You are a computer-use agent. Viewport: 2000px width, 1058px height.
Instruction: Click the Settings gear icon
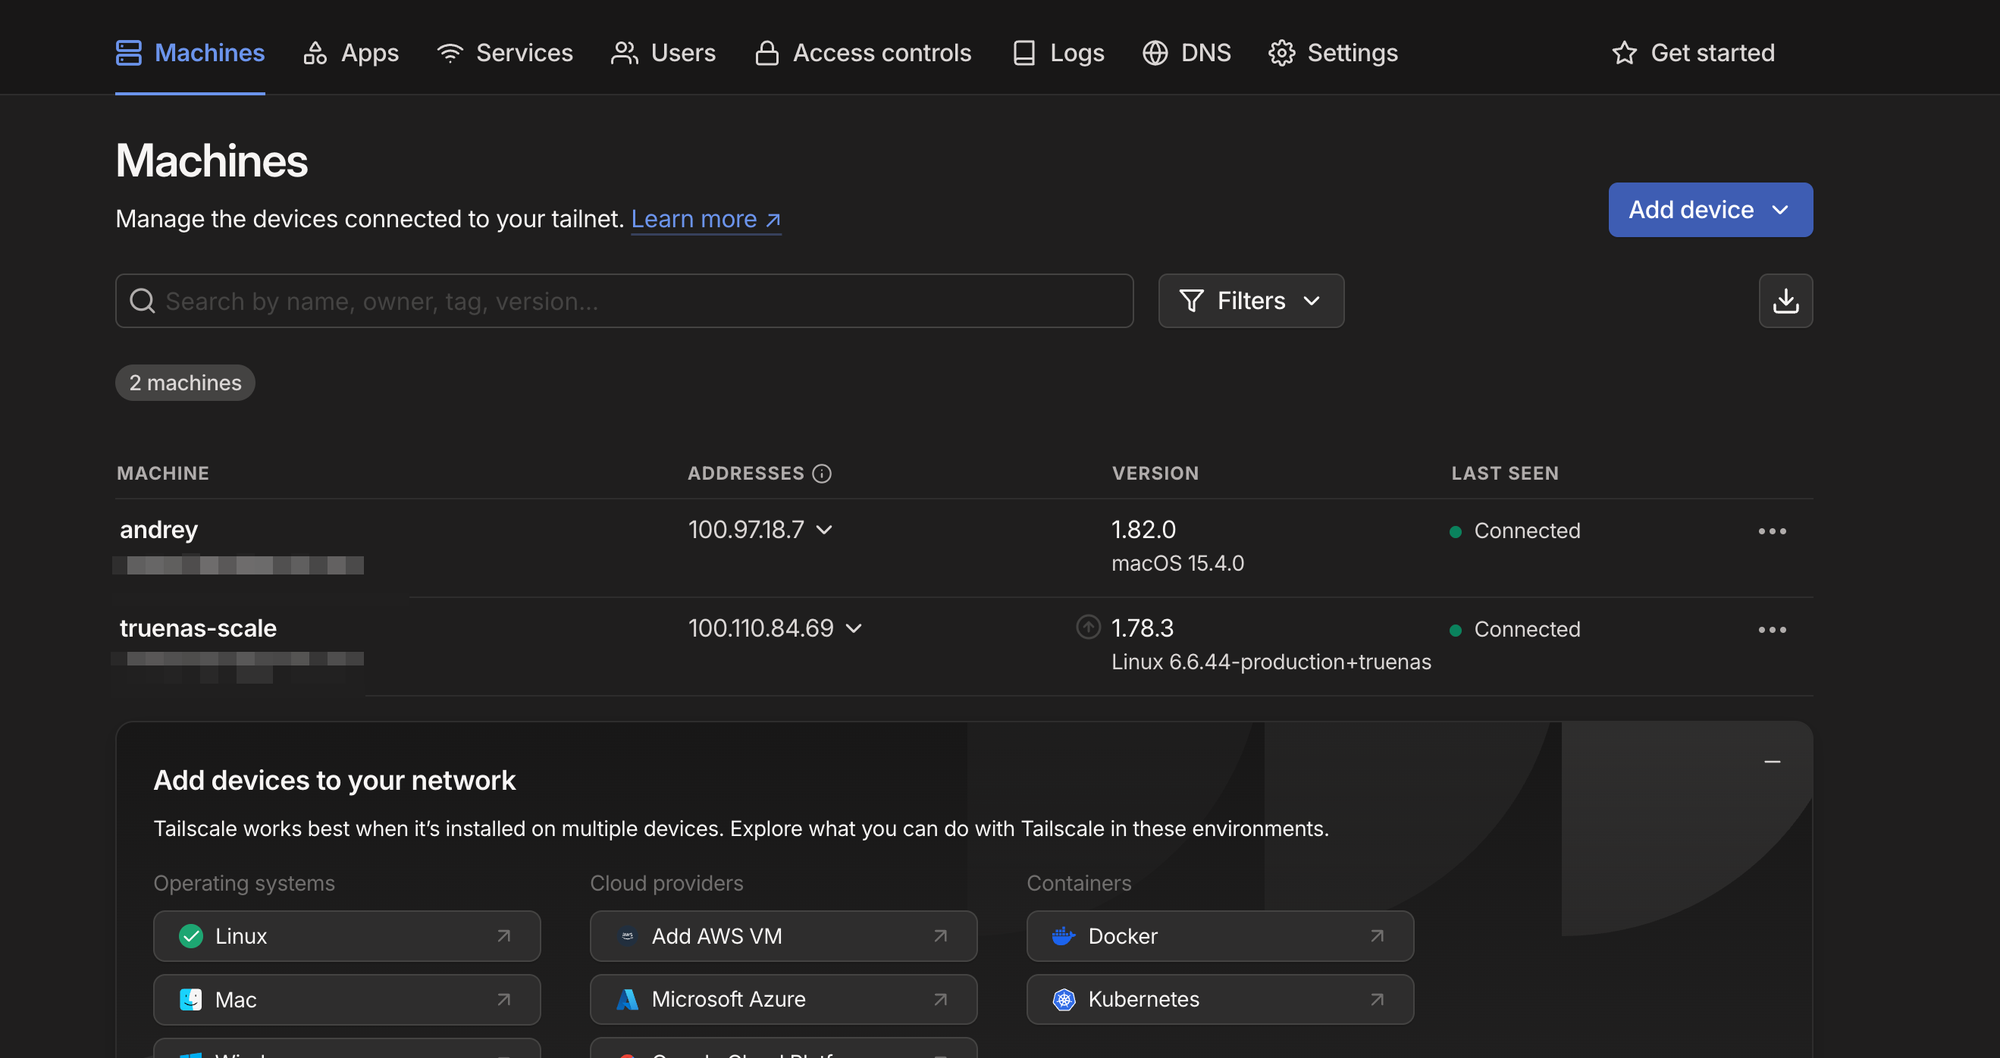pyautogui.click(x=1282, y=53)
